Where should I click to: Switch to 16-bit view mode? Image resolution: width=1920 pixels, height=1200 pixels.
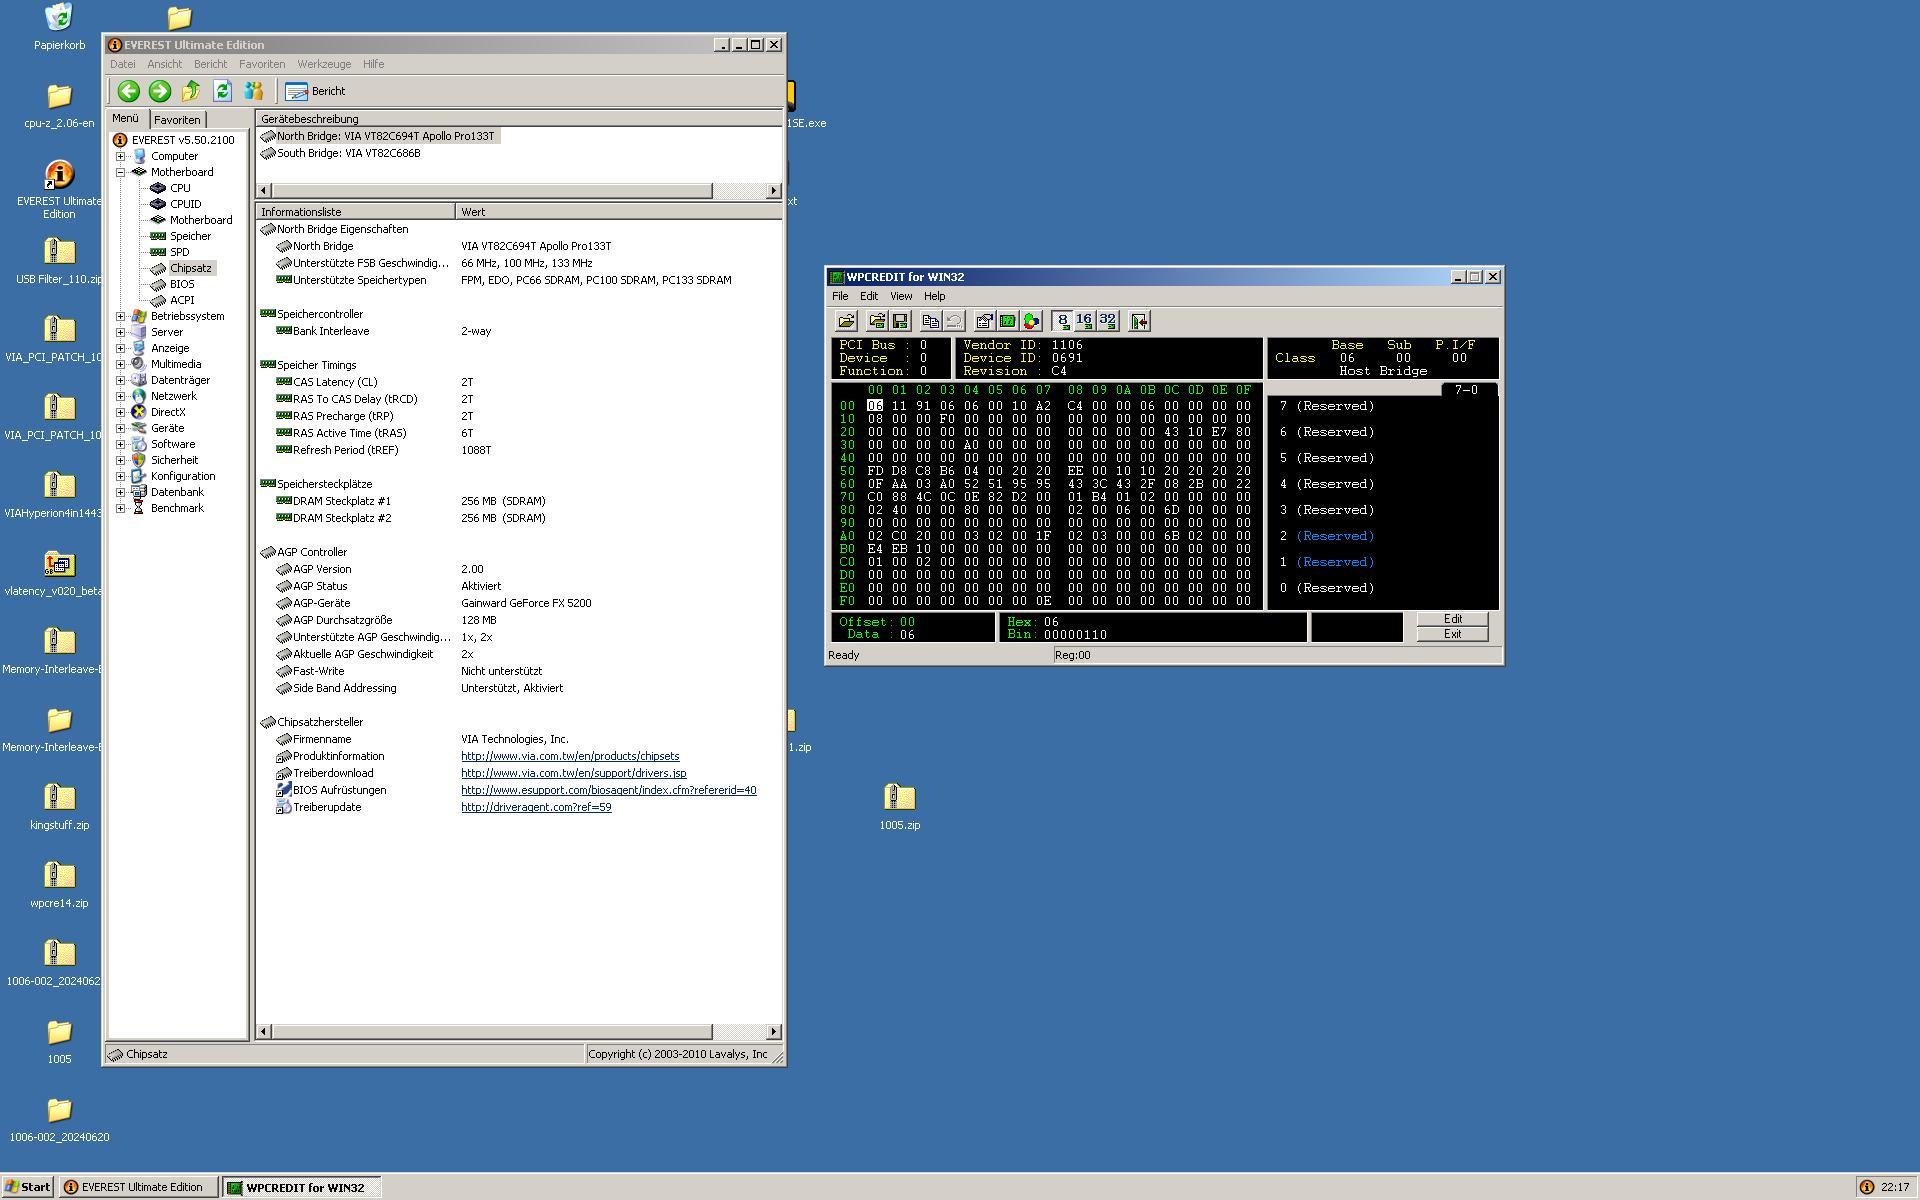coord(1084,321)
